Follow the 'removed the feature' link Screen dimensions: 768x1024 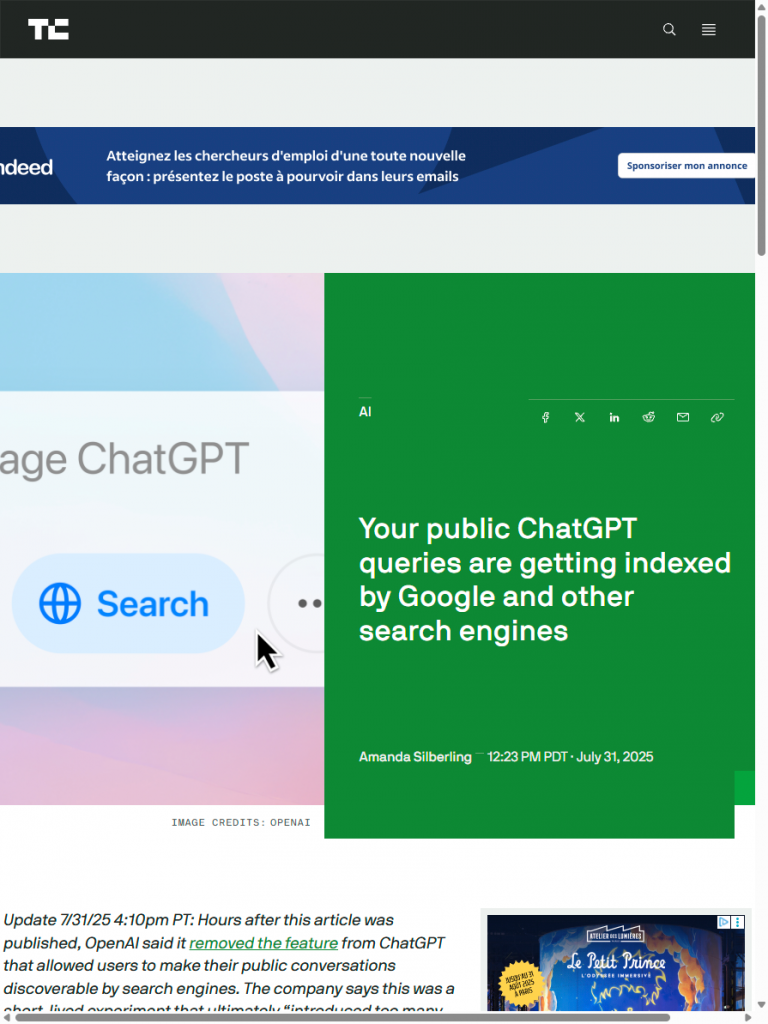[x=263, y=943]
